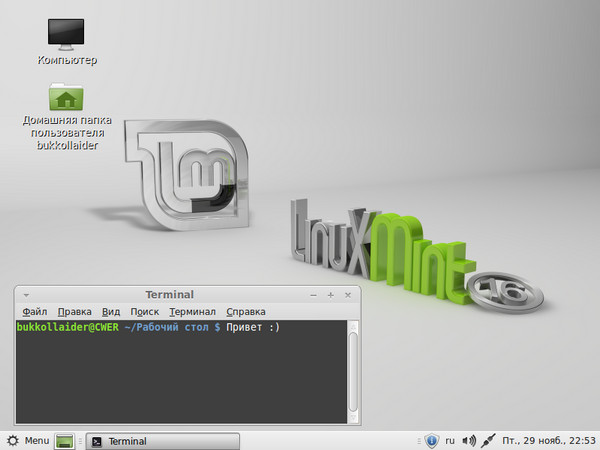This screenshot has width=600, height=450.
Task: Maximize the Terminal window with plus button
Action: pos(330,295)
